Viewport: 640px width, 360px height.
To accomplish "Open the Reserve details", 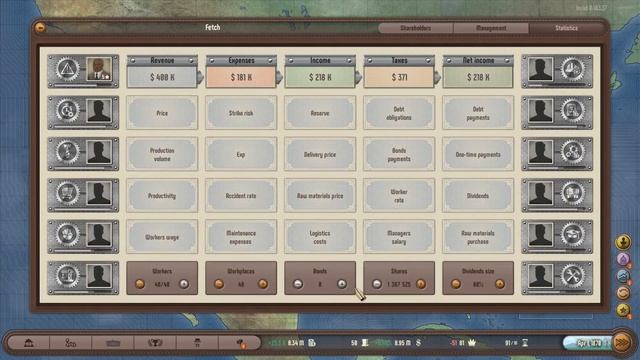I will [320, 113].
